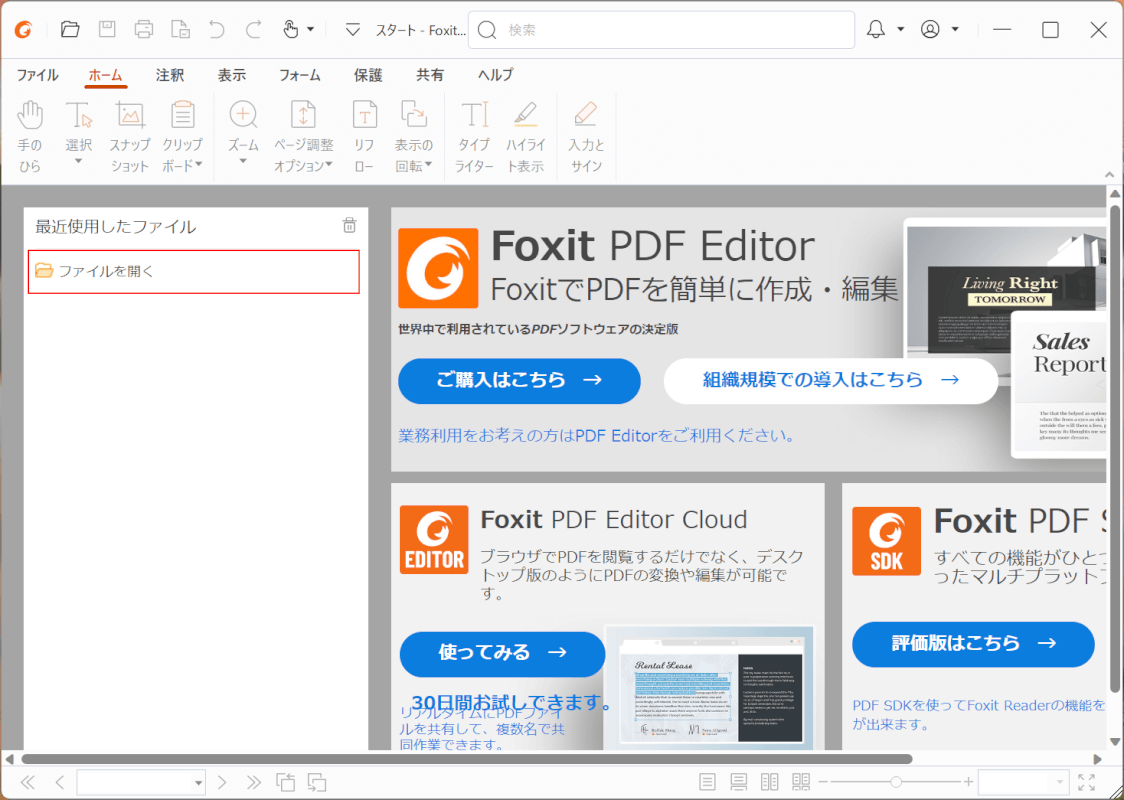Go to next page arrow
1124x800 pixels.
pos(222,782)
